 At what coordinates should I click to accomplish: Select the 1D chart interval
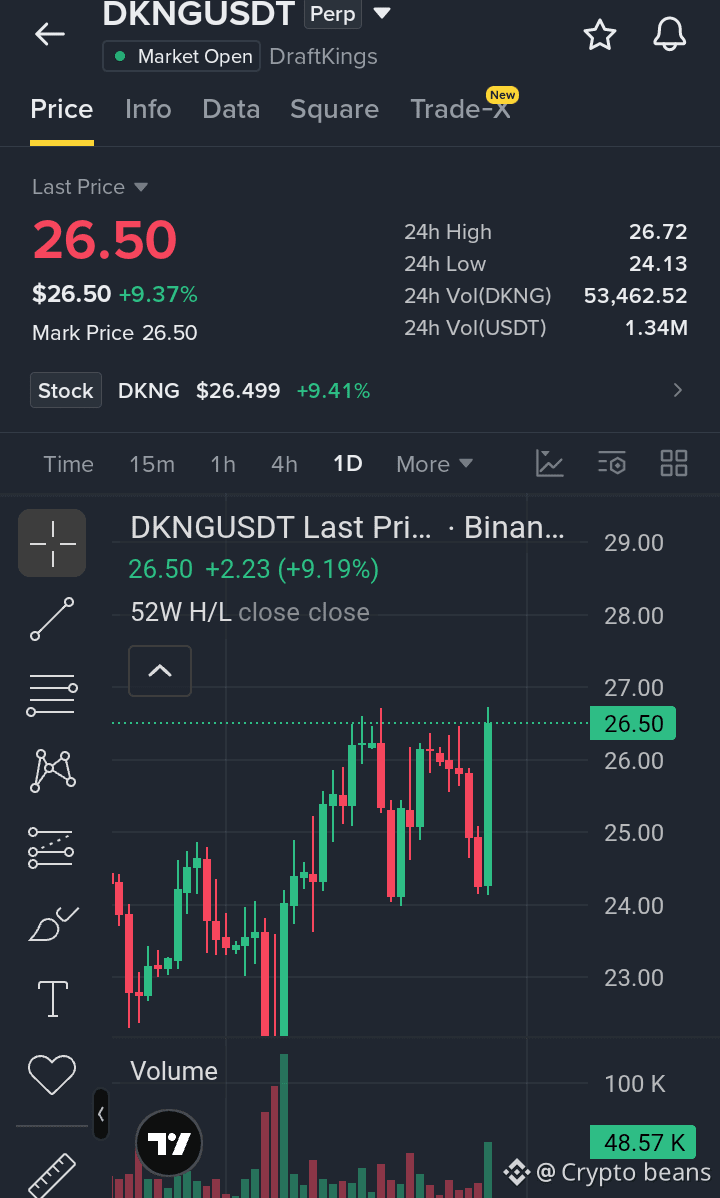pyautogui.click(x=348, y=464)
